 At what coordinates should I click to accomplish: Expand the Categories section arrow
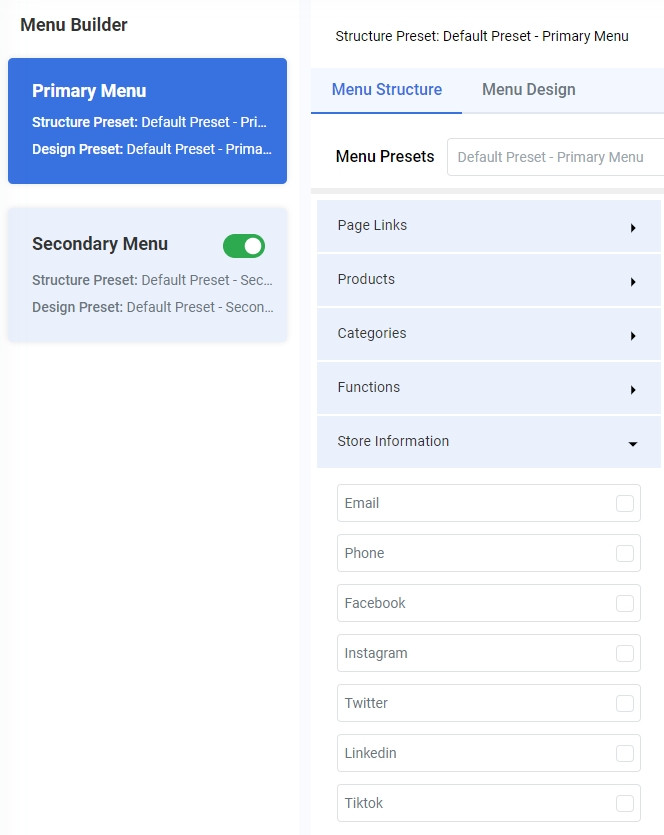click(x=633, y=336)
